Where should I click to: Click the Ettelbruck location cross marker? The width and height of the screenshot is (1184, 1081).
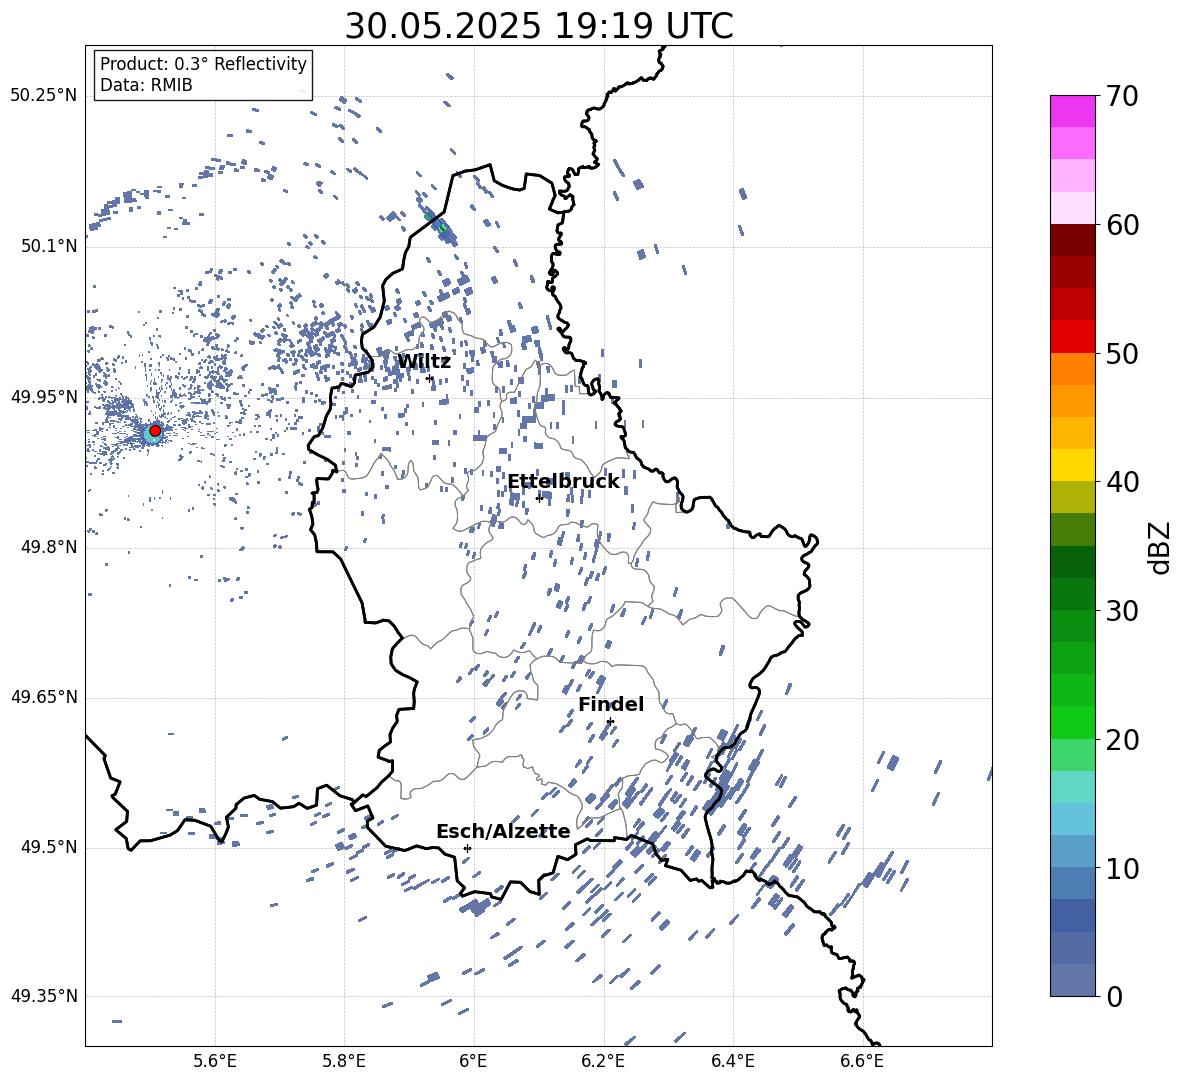pos(539,498)
